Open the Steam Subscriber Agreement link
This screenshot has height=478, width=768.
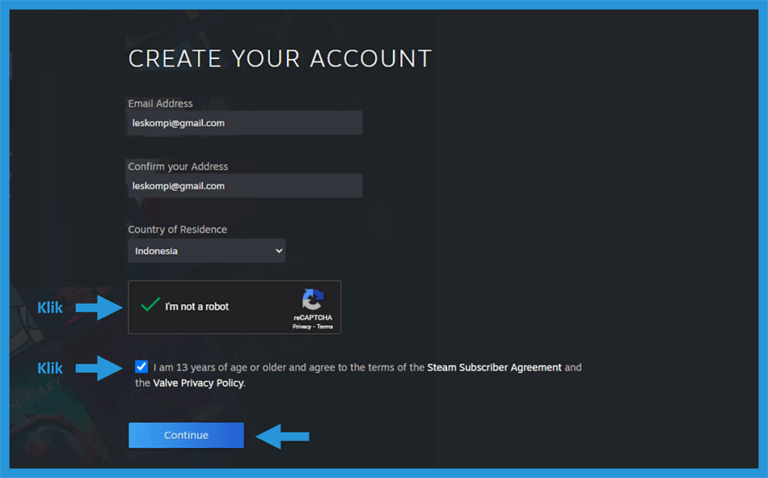coord(494,367)
